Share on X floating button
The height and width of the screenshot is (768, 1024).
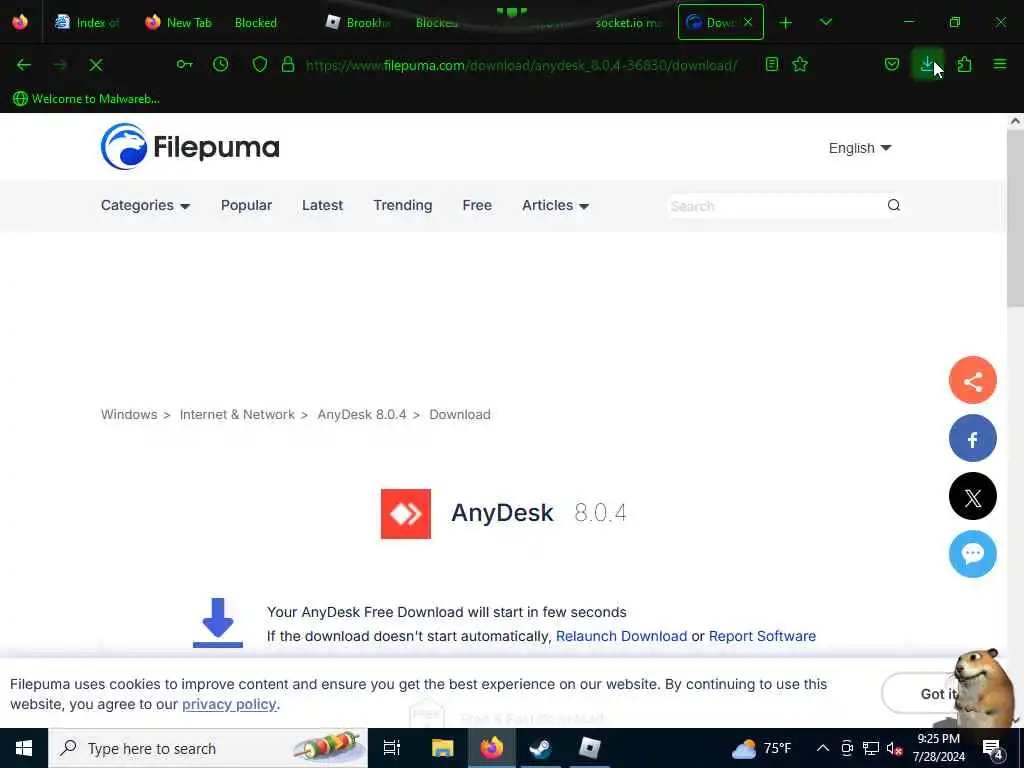[x=972, y=496]
